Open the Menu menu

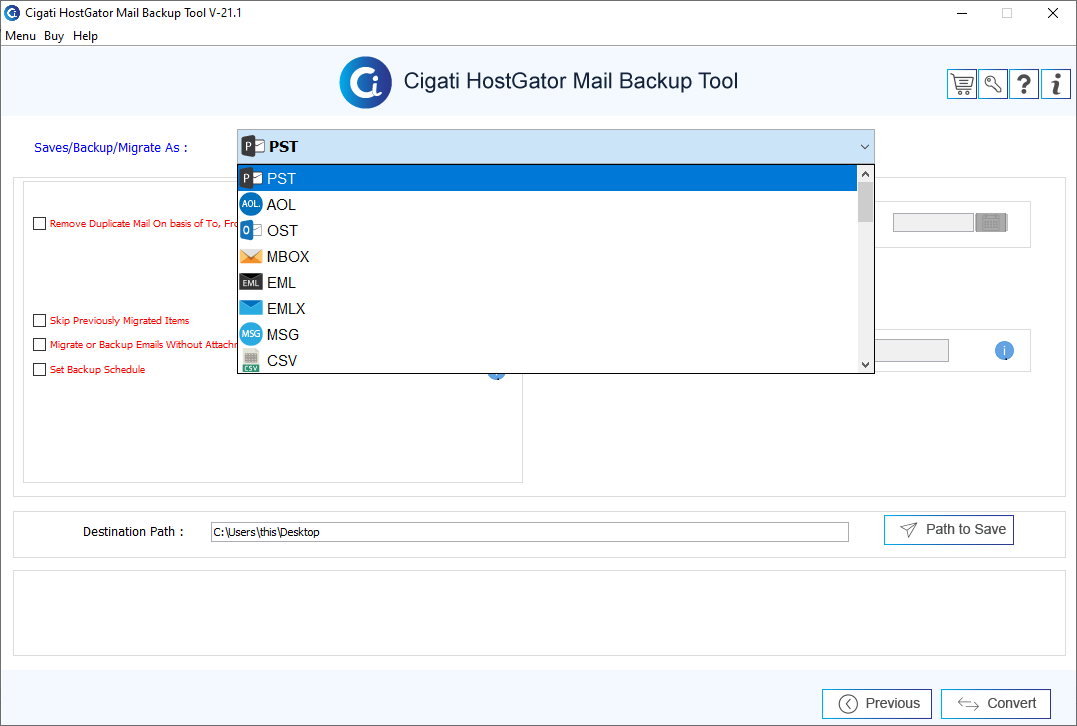(x=21, y=36)
